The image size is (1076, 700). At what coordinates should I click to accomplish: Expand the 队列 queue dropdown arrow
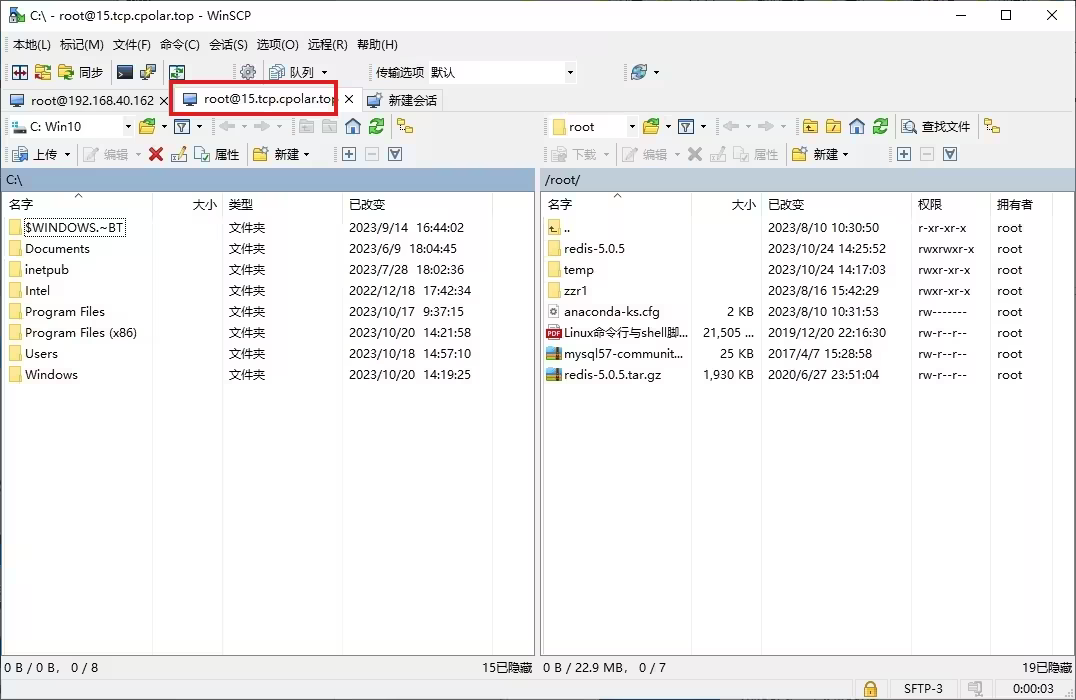pyautogui.click(x=325, y=72)
